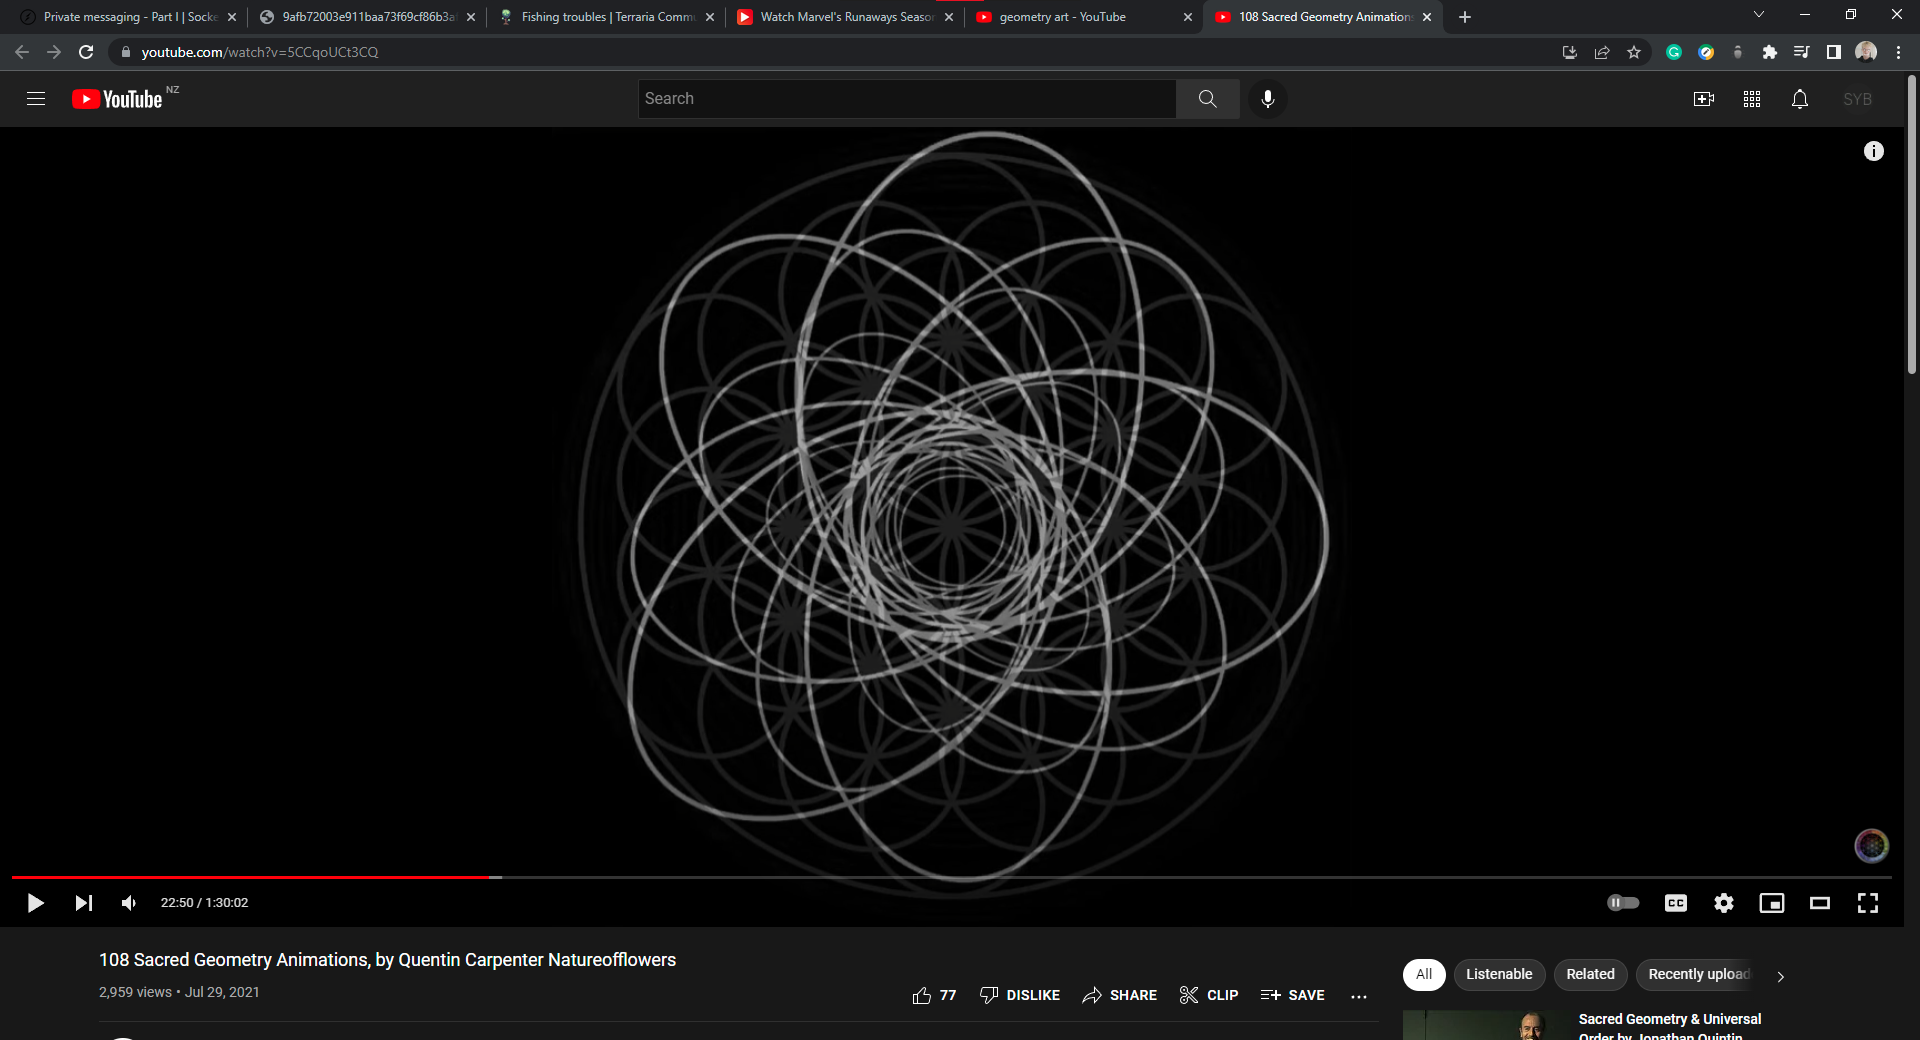Toggle closed captions CC button
The width and height of the screenshot is (1920, 1040).
(1675, 903)
